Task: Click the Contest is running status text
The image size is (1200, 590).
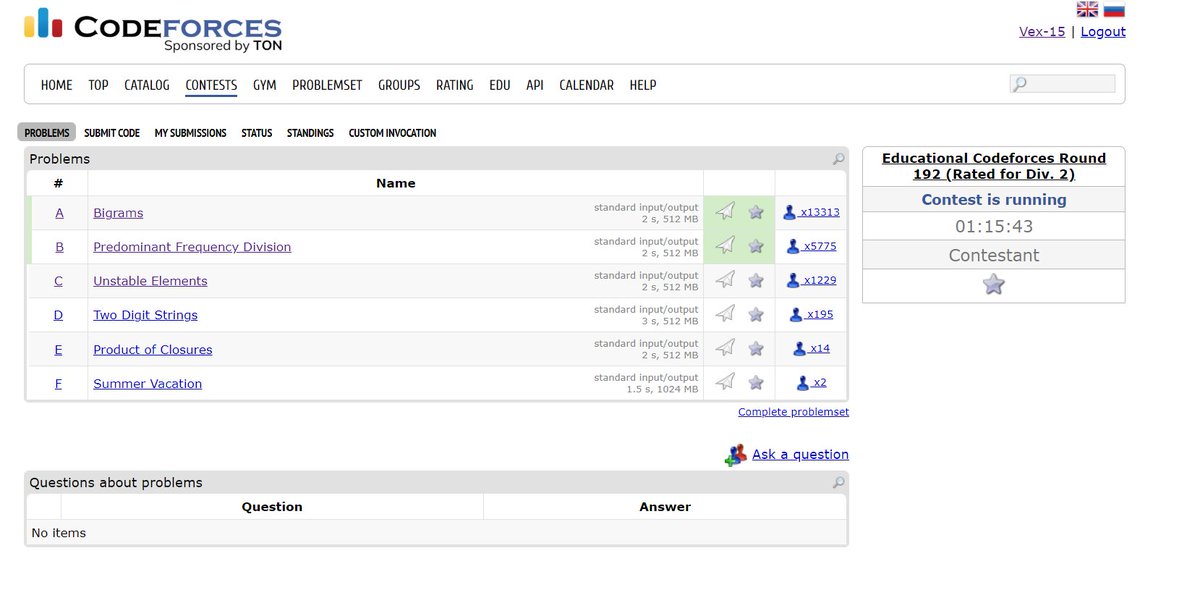Action: point(993,199)
